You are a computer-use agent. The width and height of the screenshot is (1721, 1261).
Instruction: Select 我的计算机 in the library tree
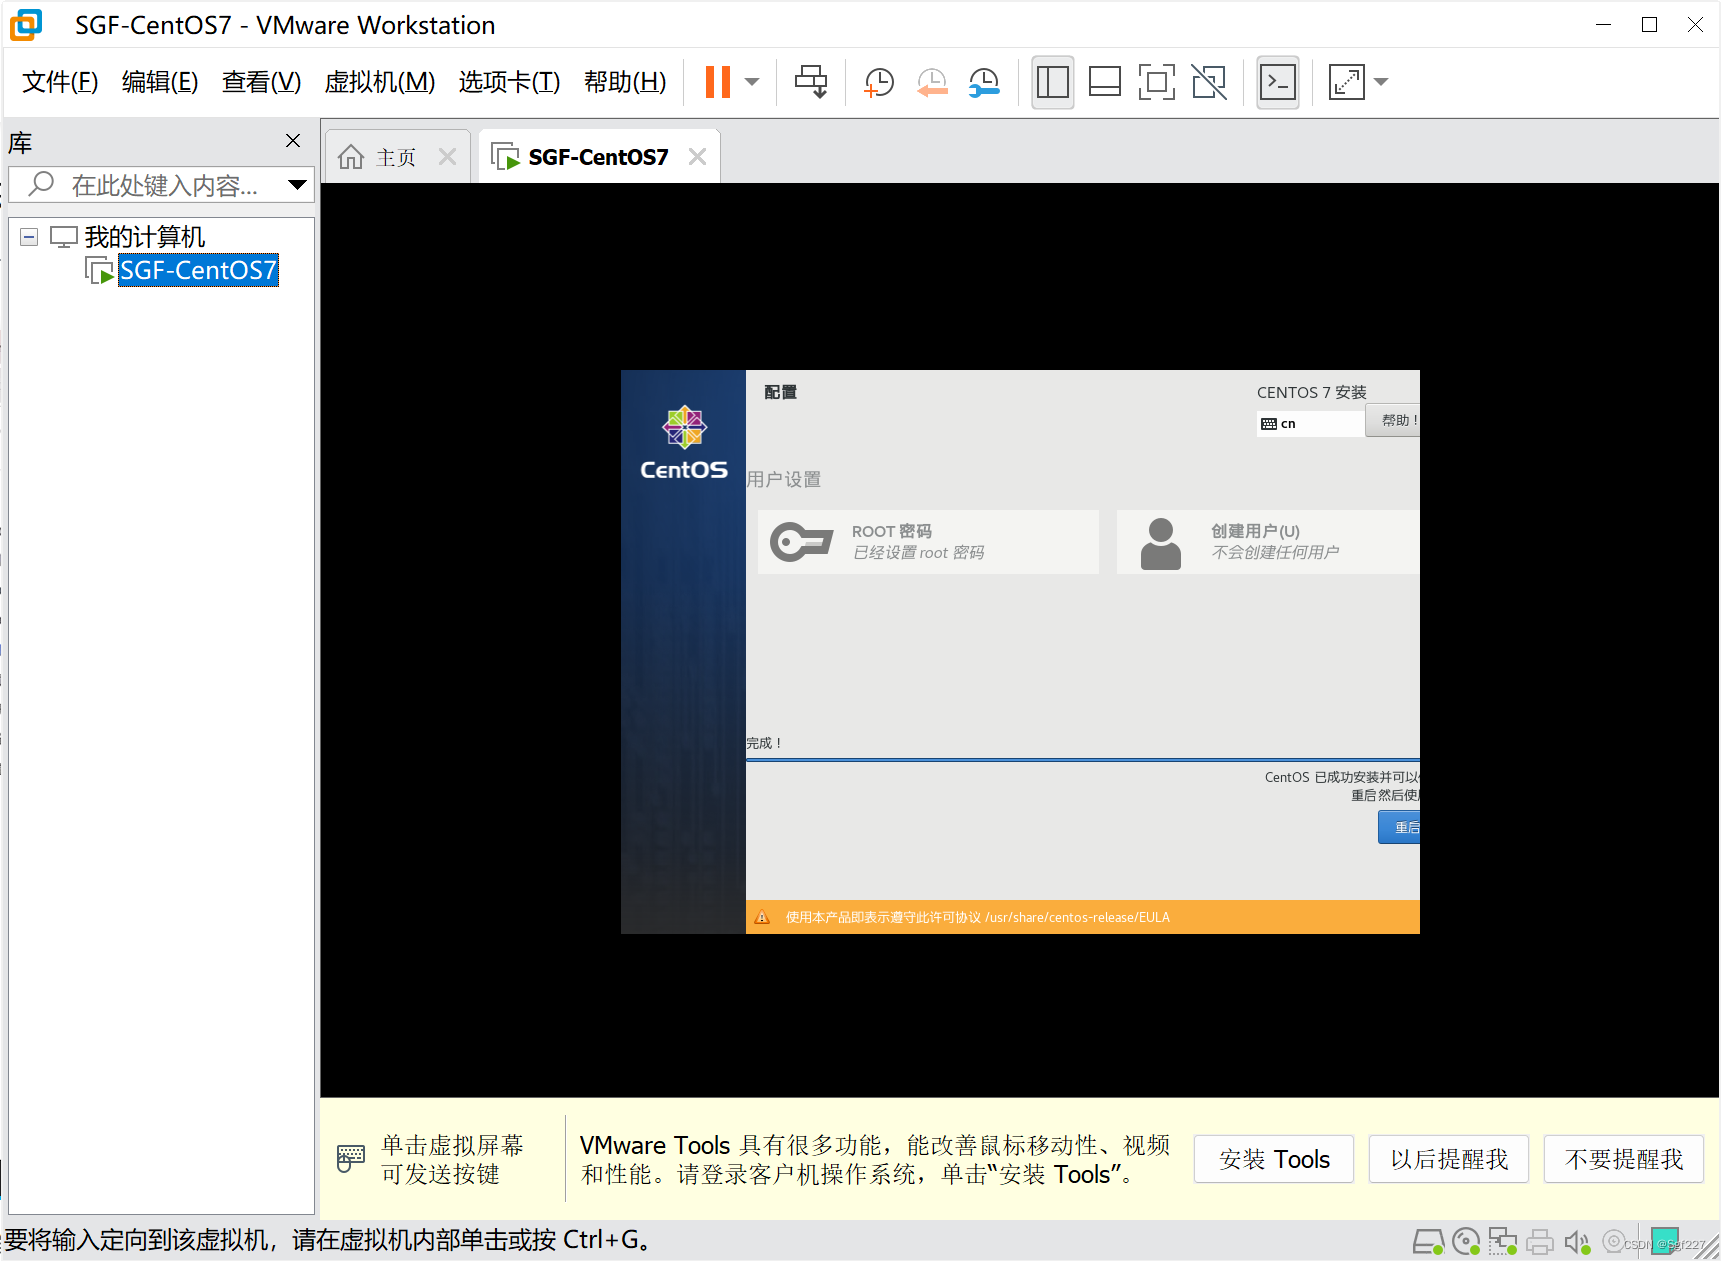[144, 237]
